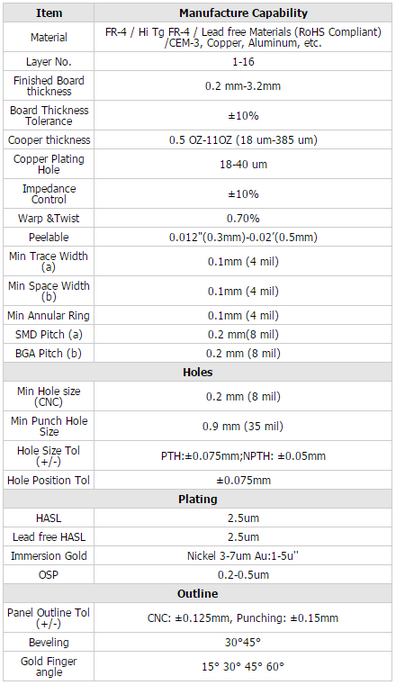Select the Hole Position Tol label
Image resolution: width=397 pixels, height=687 pixels.
49,480
